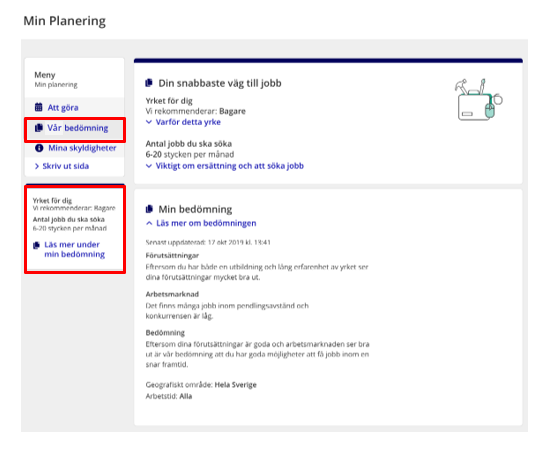Click the calendar icon beside Att göra
541x454 pixels.
[x=39, y=107]
